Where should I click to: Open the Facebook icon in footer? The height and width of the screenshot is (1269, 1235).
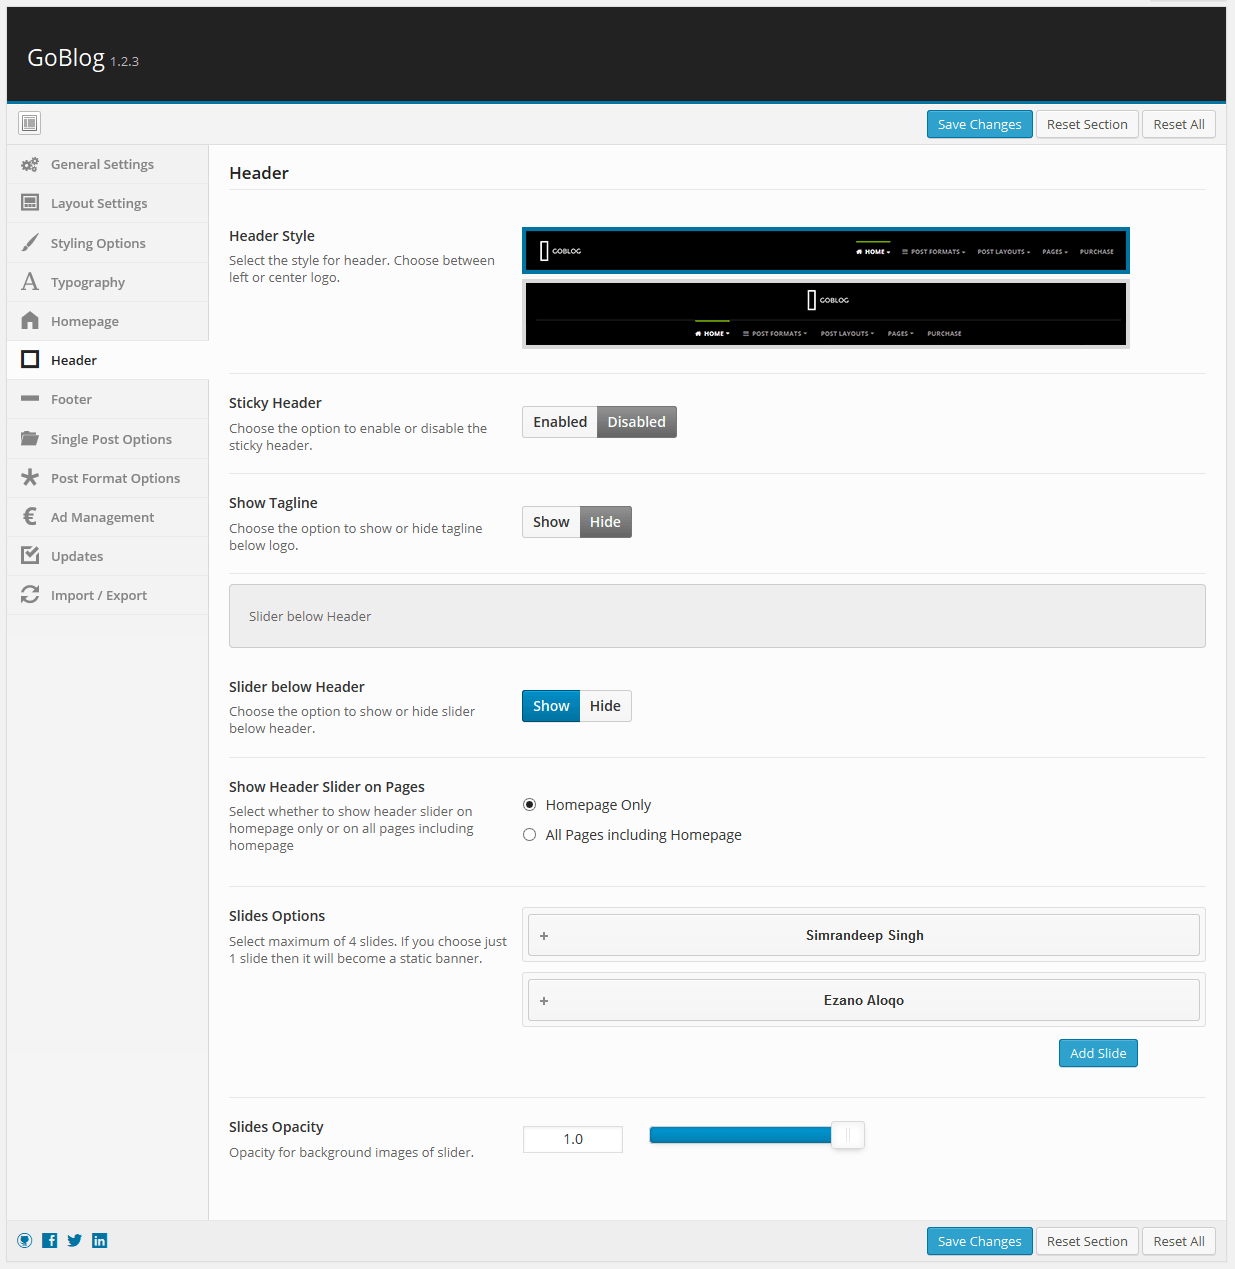[x=49, y=1241]
